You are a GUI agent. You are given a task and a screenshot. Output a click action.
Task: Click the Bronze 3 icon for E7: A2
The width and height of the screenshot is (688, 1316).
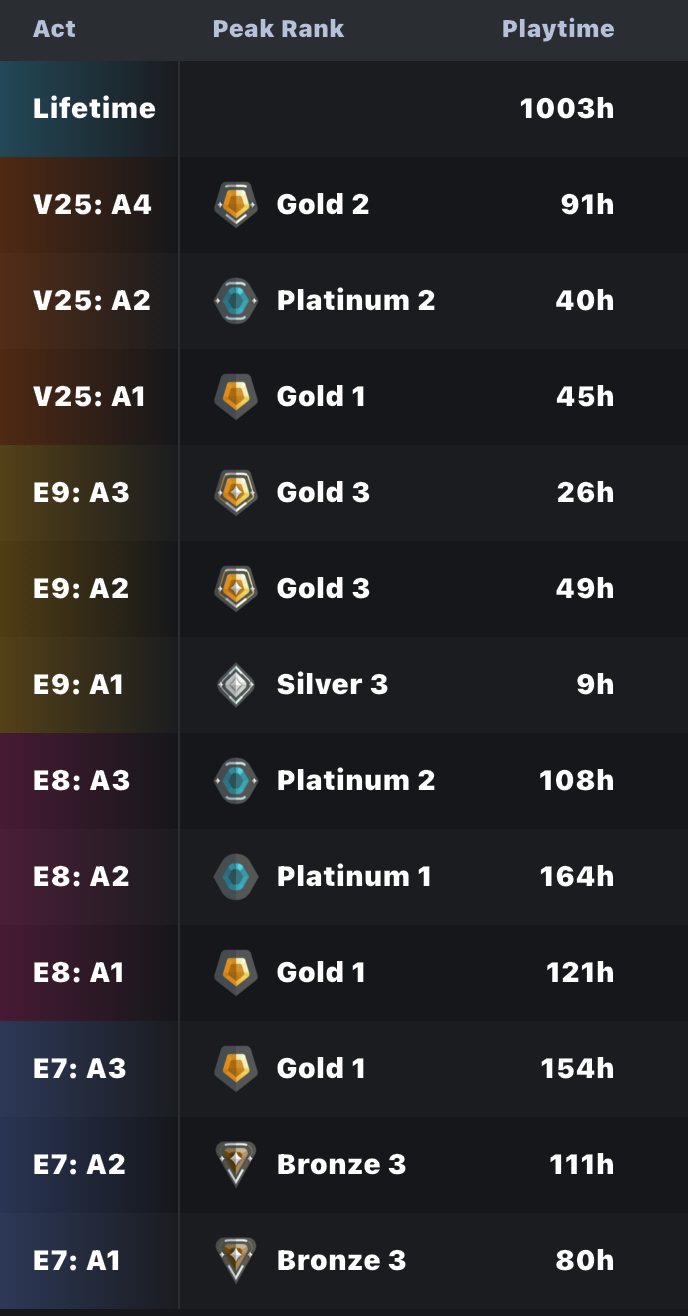click(236, 1164)
